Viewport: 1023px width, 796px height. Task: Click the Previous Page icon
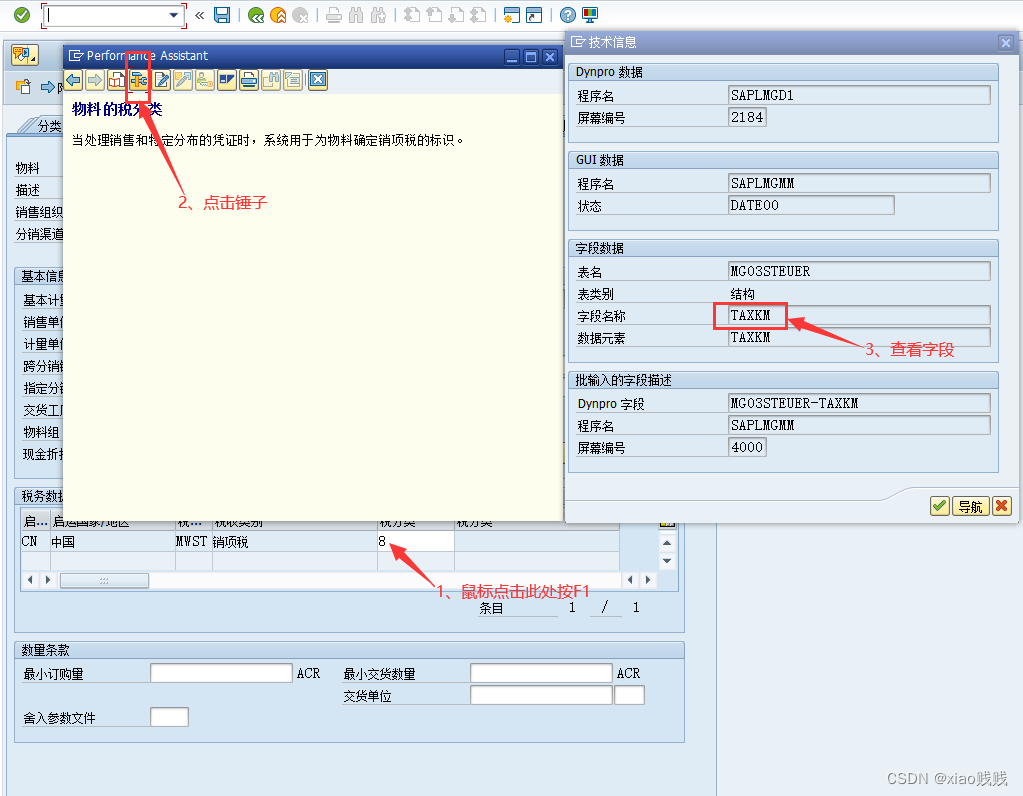point(434,15)
